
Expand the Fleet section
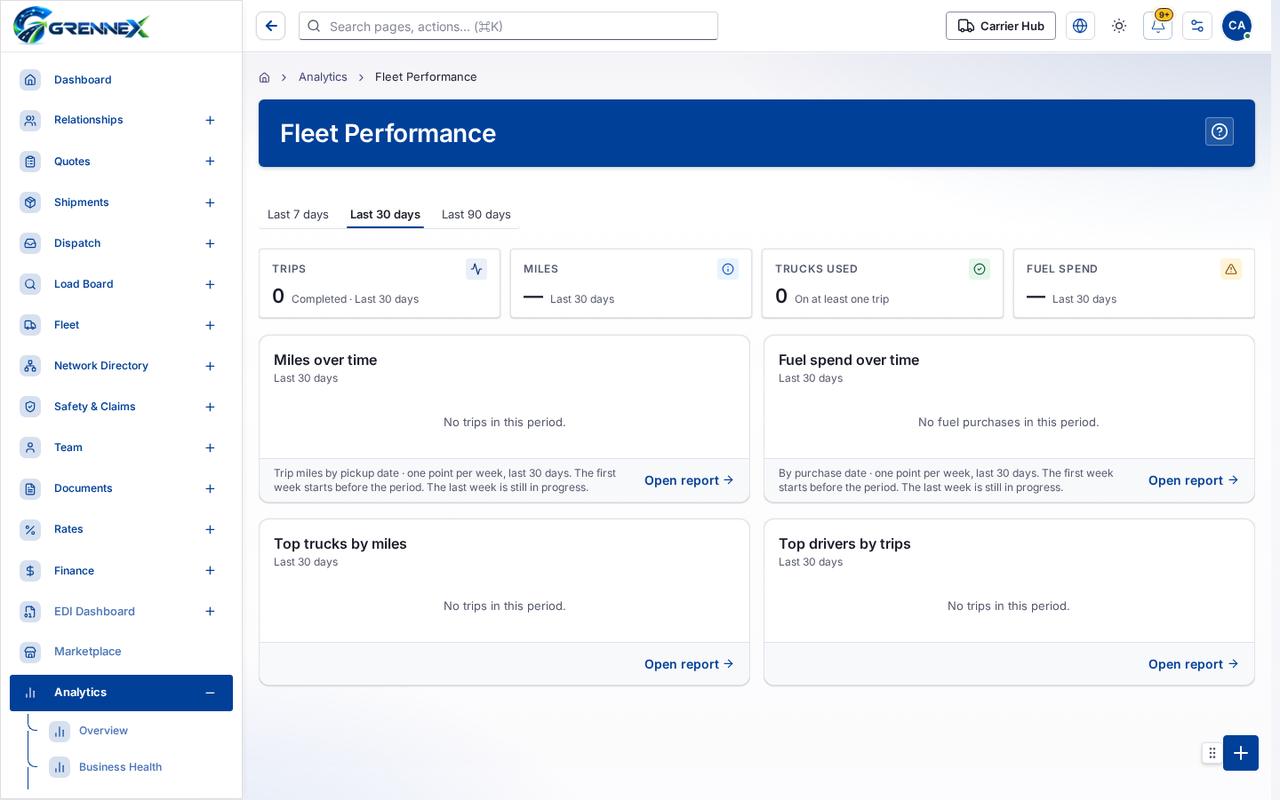210,325
